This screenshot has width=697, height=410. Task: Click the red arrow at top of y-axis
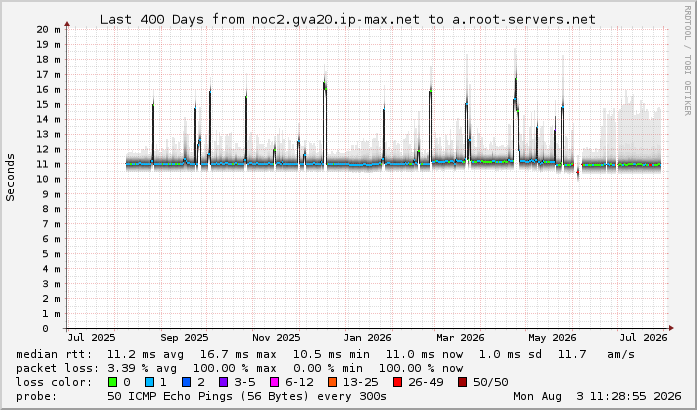click(x=67, y=24)
